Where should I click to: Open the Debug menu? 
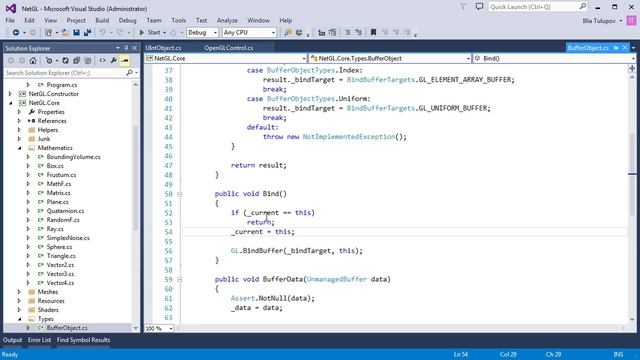pyautogui.click(x=127, y=20)
